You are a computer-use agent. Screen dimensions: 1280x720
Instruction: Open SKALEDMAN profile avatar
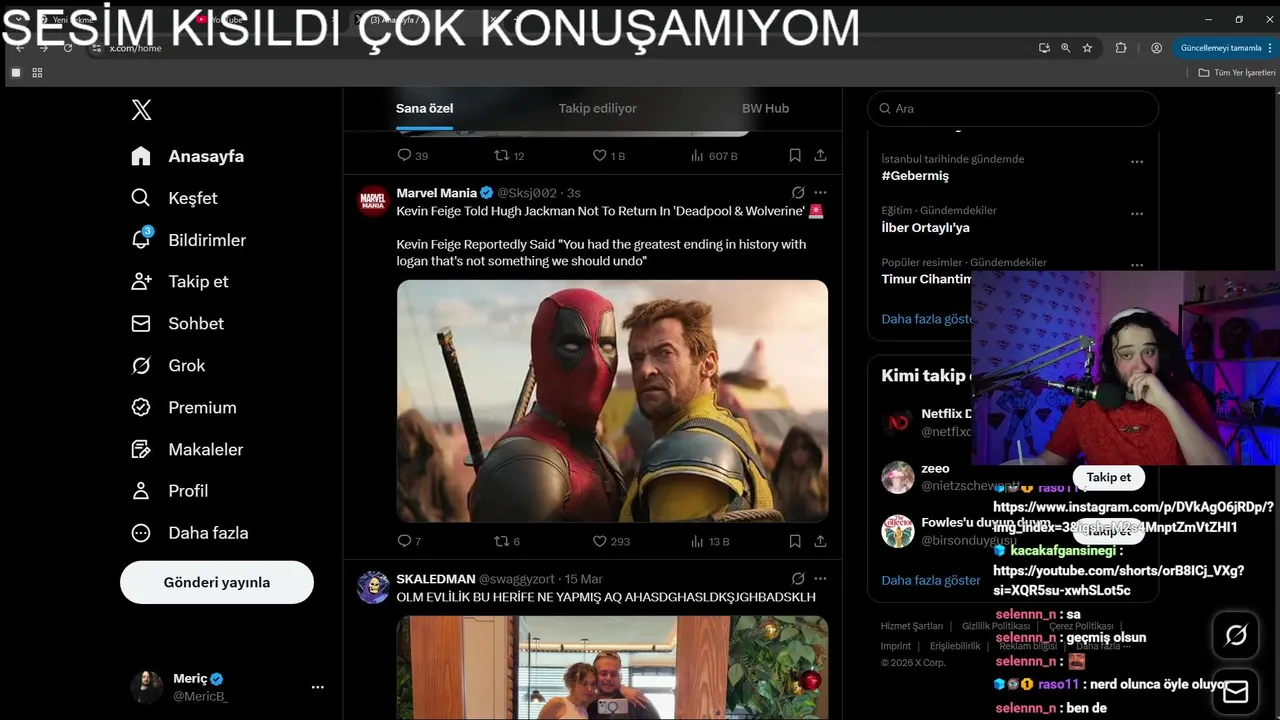(x=373, y=587)
